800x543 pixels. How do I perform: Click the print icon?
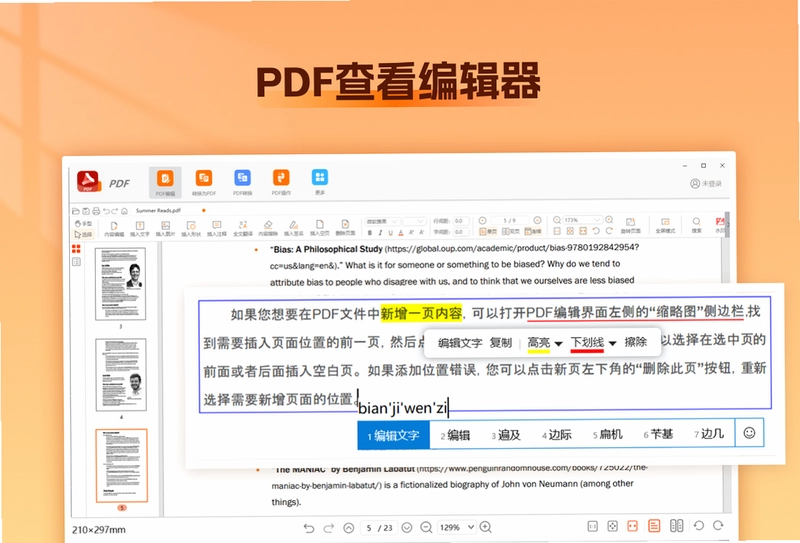pyautogui.click(x=96, y=211)
